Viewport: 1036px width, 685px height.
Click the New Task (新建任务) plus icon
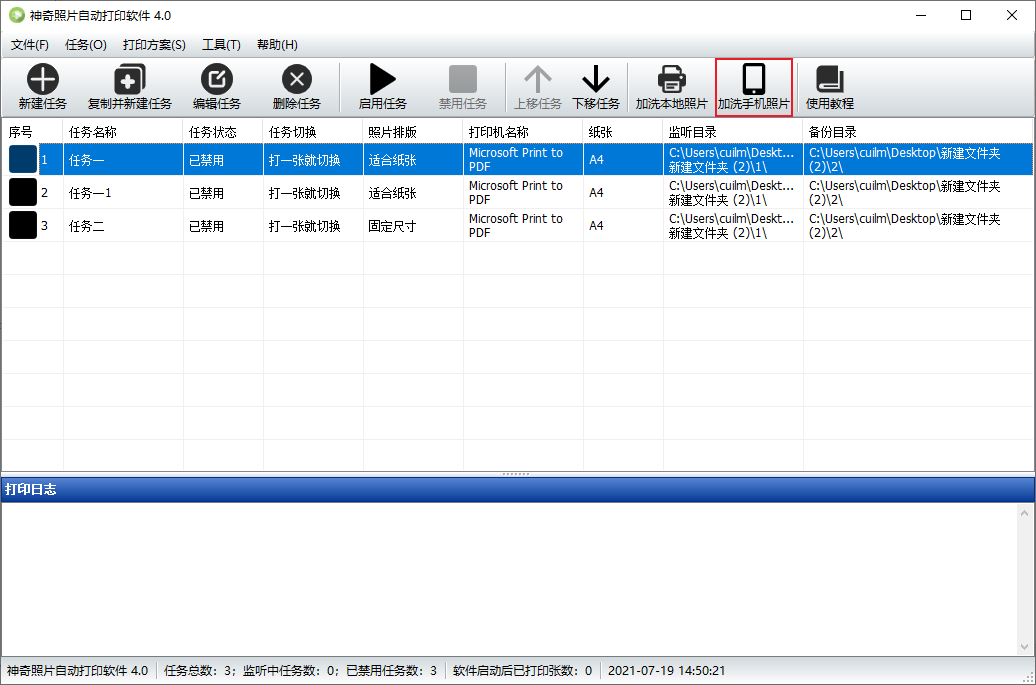[43, 80]
